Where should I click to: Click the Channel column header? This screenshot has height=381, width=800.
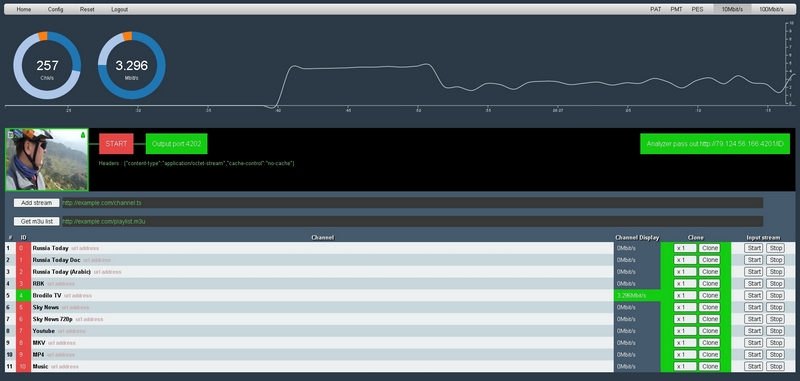(322, 238)
